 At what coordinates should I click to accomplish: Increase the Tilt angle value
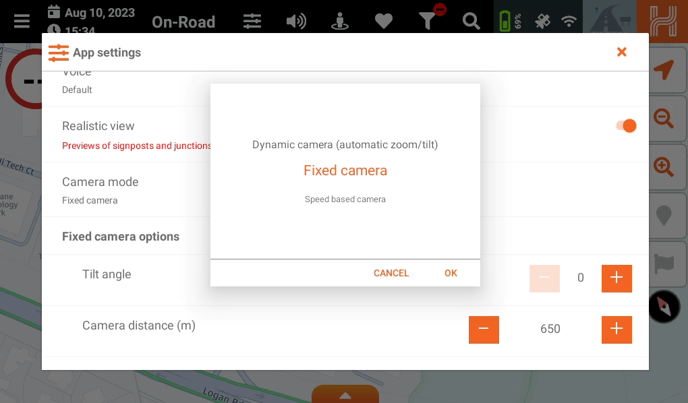click(616, 278)
